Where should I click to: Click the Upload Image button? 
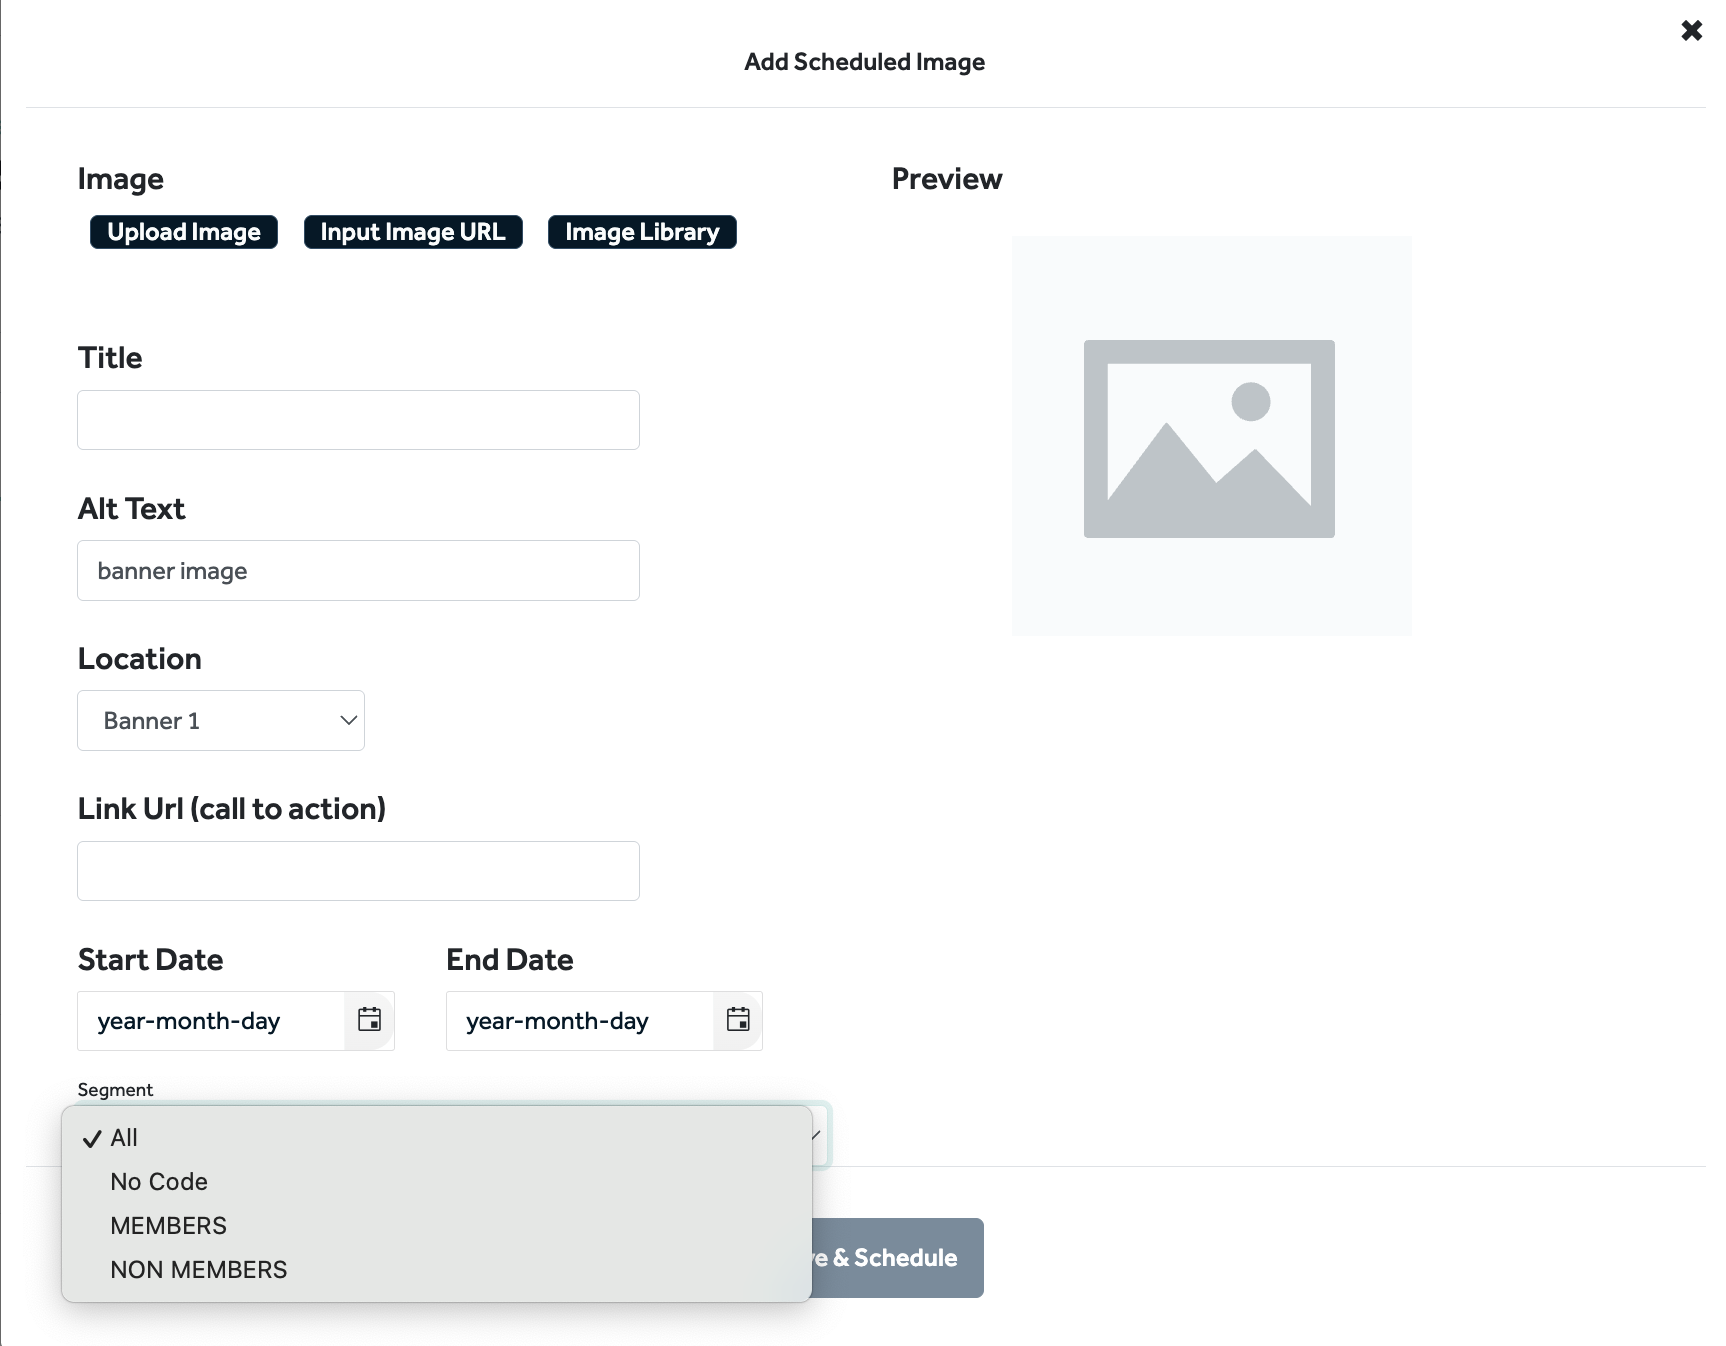pyautogui.click(x=184, y=232)
